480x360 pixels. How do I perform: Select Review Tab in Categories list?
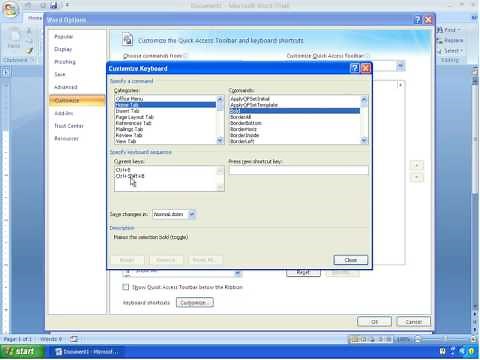165,135
